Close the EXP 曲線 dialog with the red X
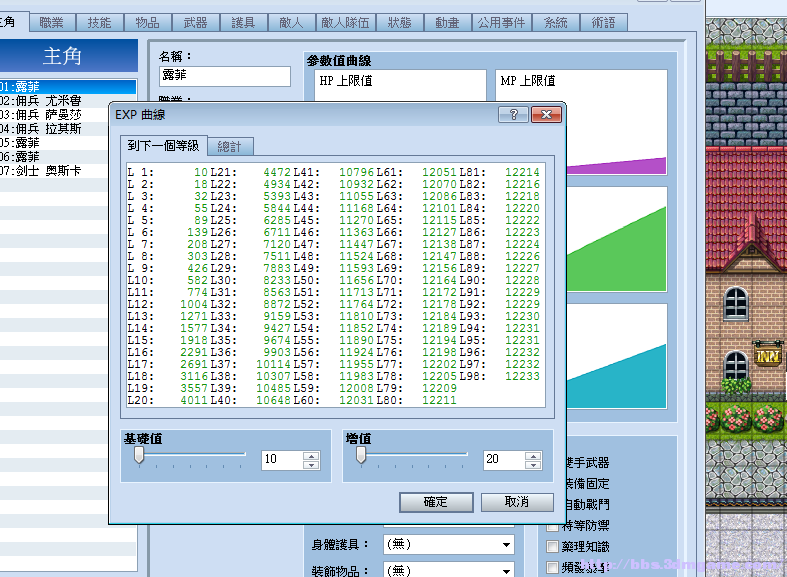The width and height of the screenshot is (787, 577). coord(546,114)
